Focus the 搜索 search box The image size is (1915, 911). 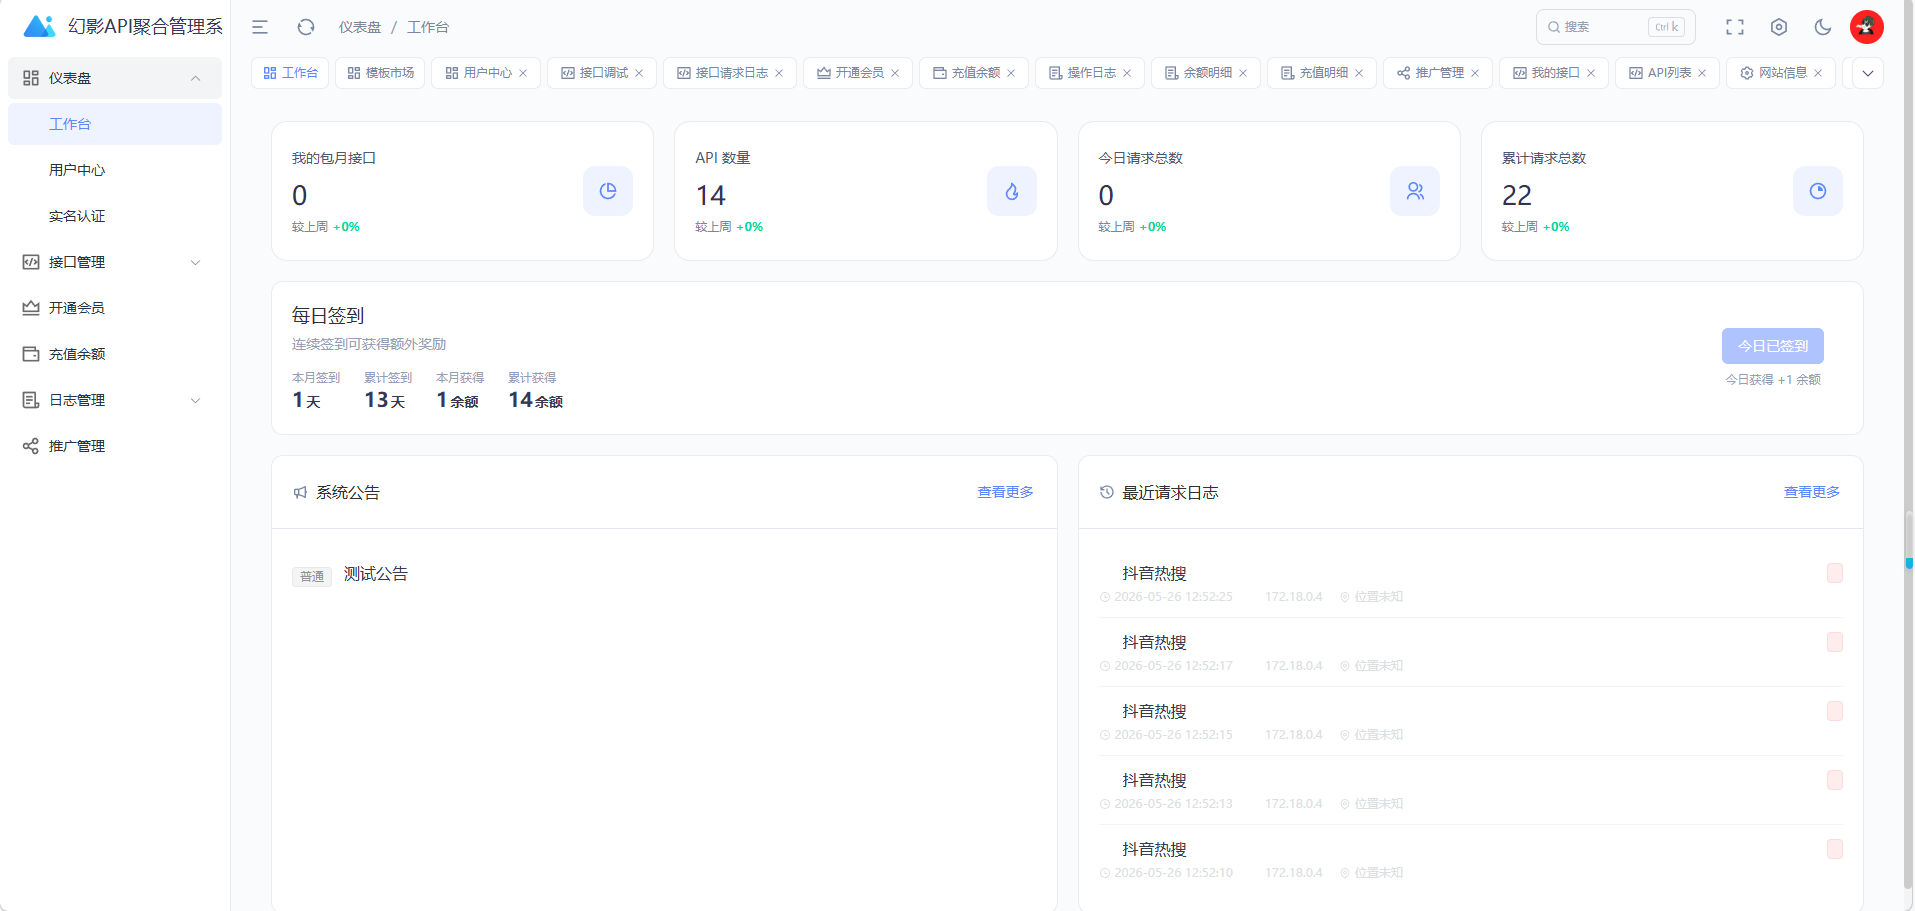click(x=1615, y=27)
